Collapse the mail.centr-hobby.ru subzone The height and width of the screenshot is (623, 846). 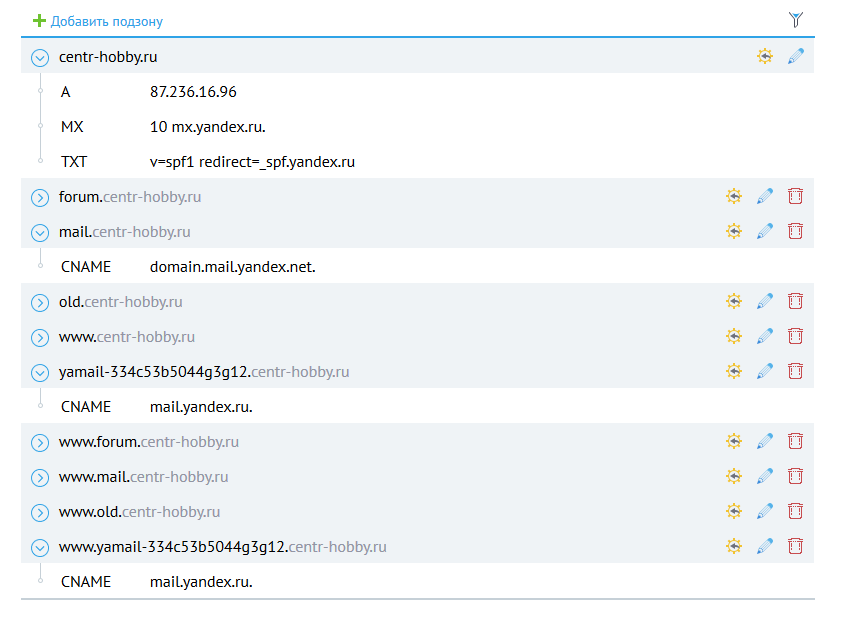tap(40, 233)
